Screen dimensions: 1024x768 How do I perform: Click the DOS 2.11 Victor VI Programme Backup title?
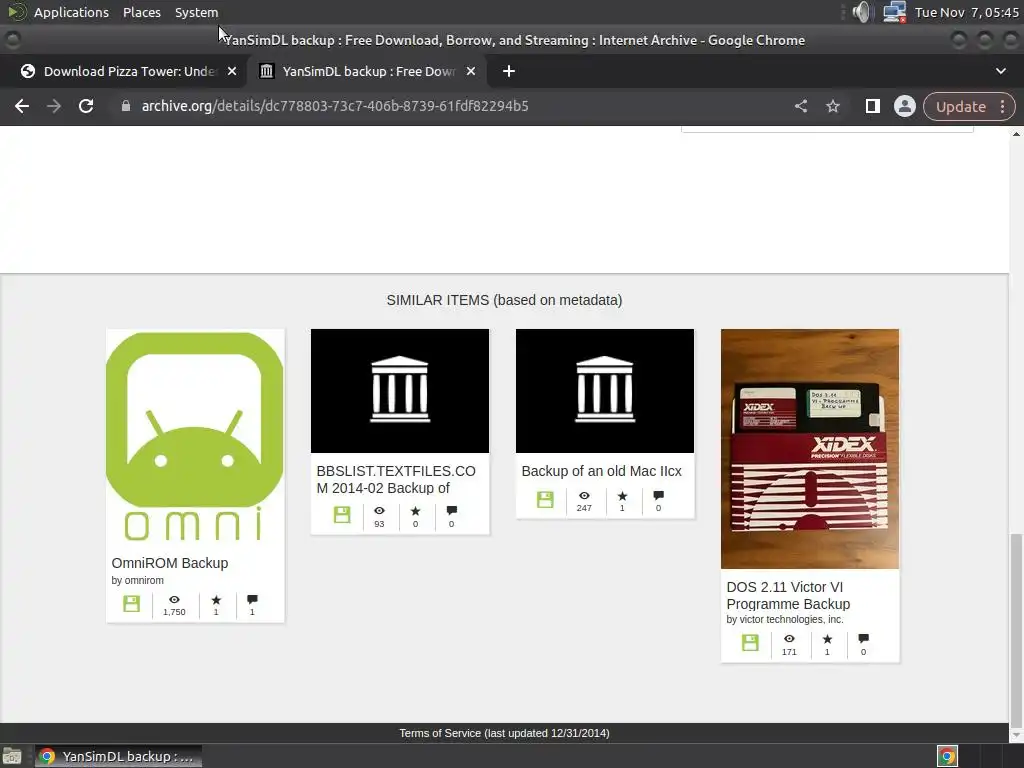pos(788,596)
